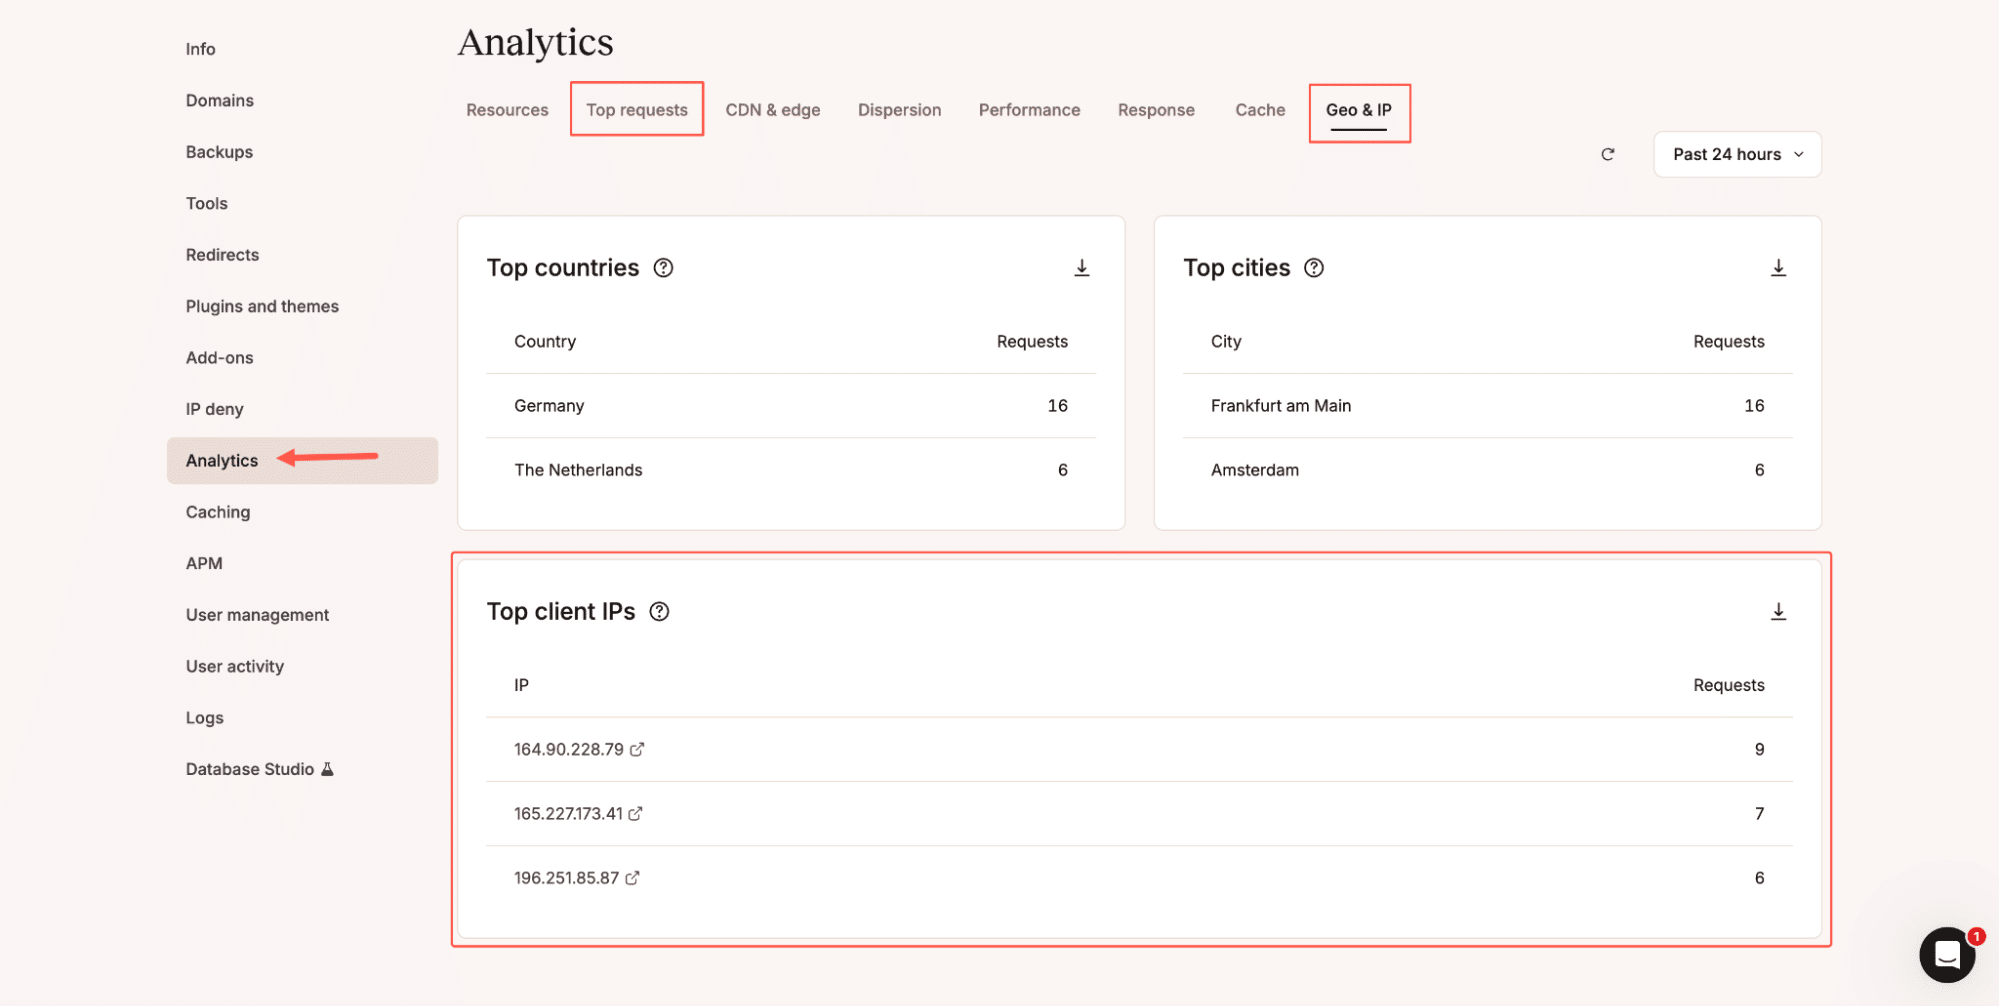Open the Cache analytics tab
The height and width of the screenshot is (1007, 1999).
(x=1259, y=110)
